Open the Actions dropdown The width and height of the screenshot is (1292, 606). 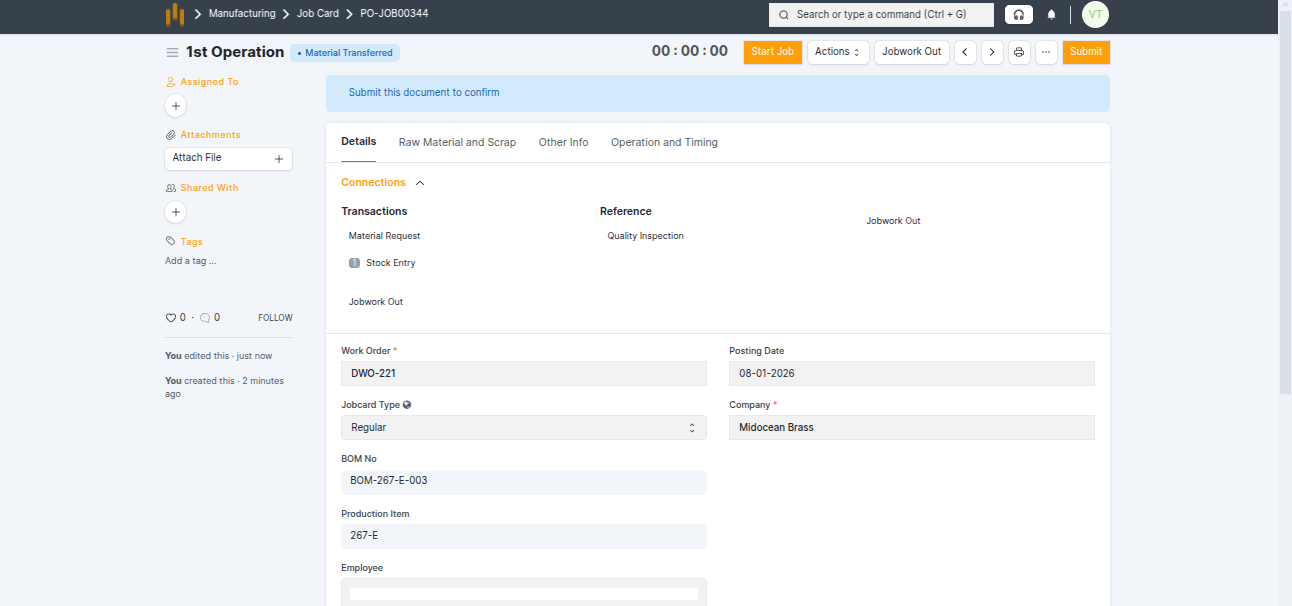pyautogui.click(x=837, y=52)
